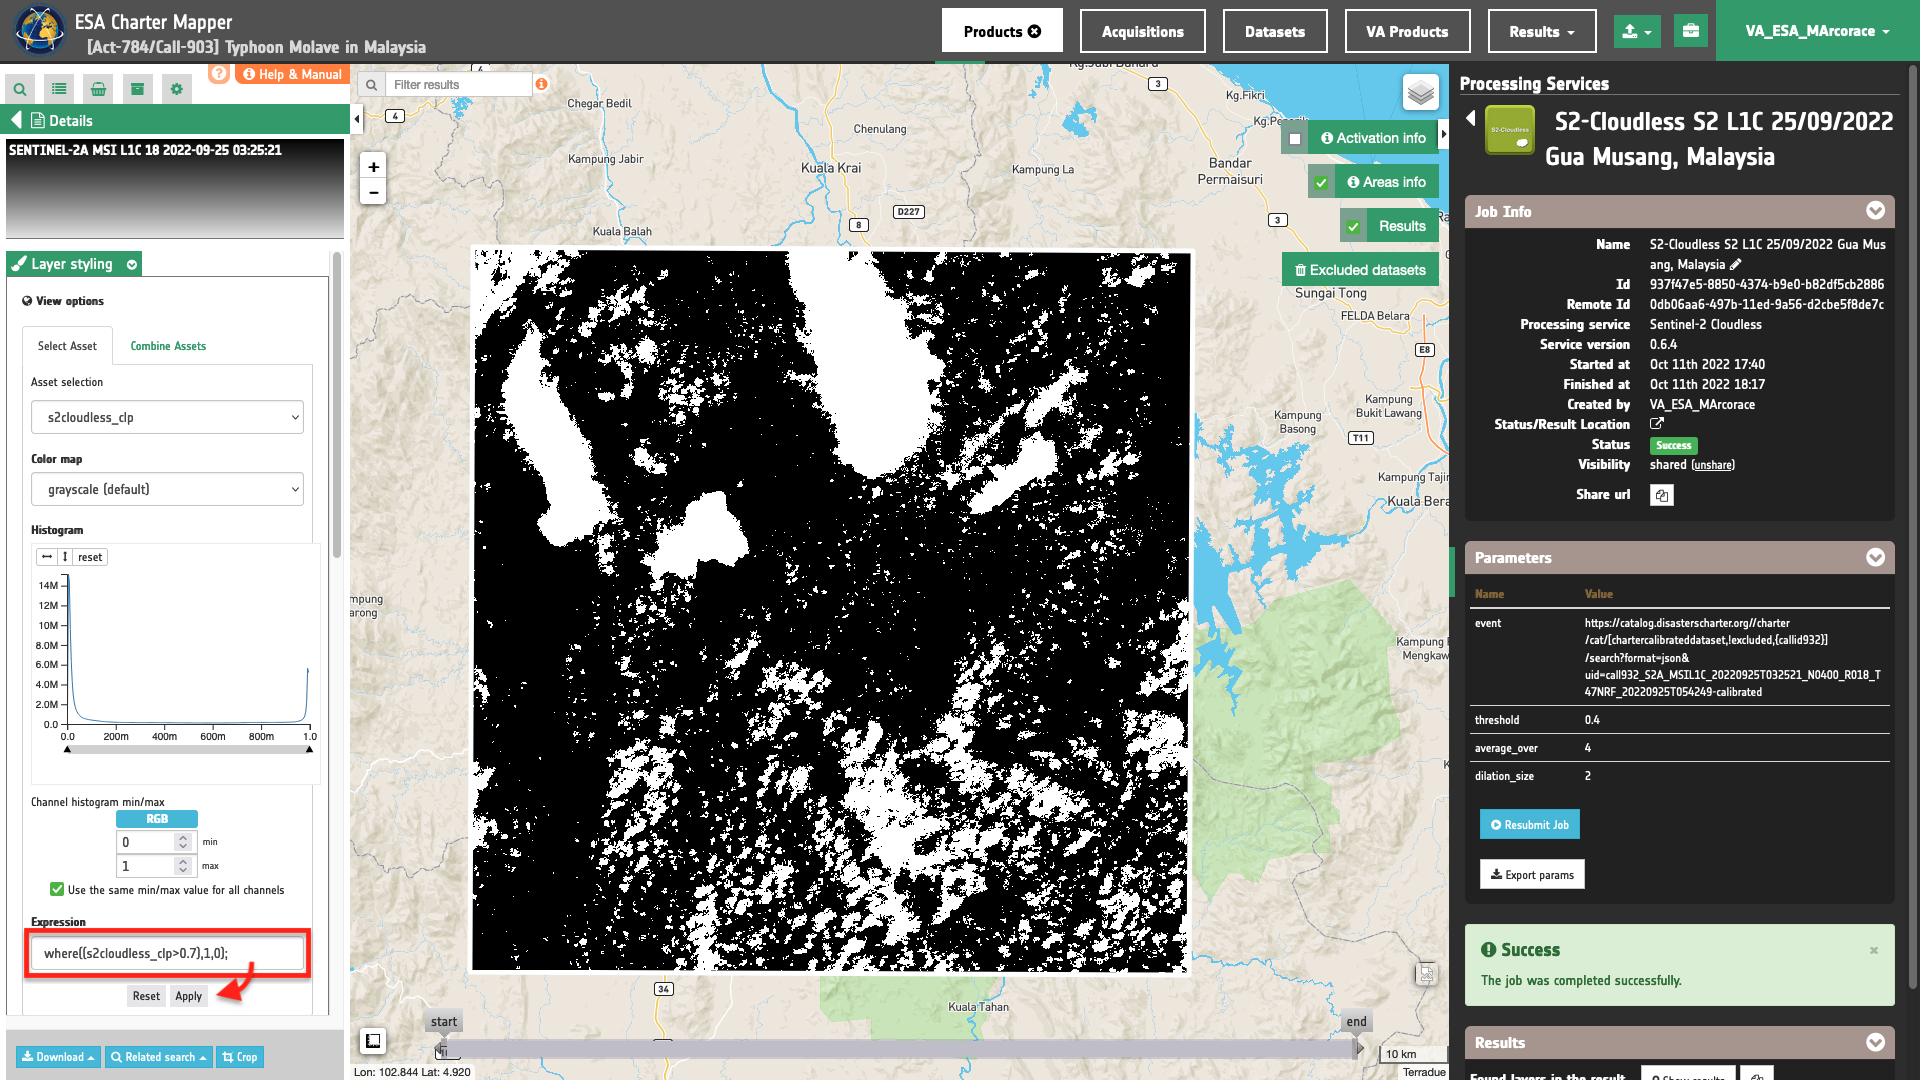The image size is (1920, 1080).
Task: Go back using the Details arrow
Action: pyautogui.click(x=16, y=120)
